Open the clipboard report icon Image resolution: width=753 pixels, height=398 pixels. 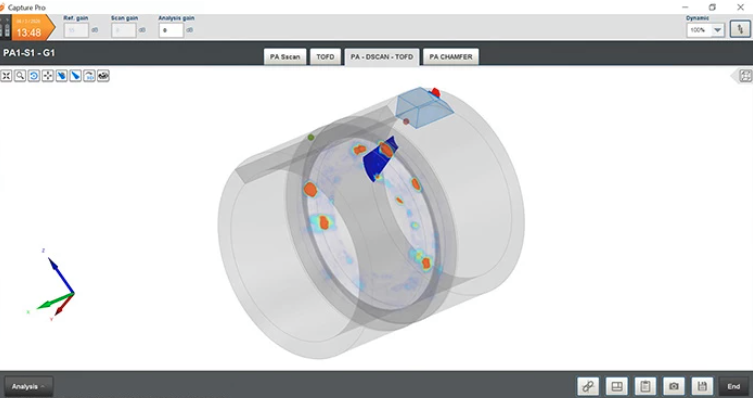point(645,386)
